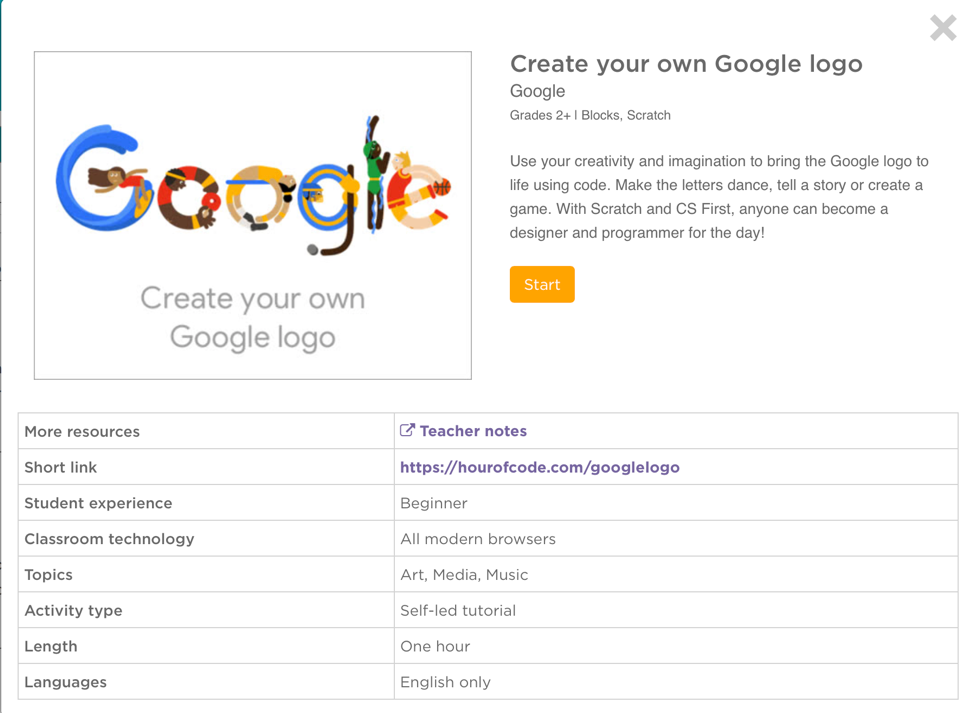Viewport: 973px width, 713px height.
Task: Click the 'Topics' row label
Action: pos(48,575)
